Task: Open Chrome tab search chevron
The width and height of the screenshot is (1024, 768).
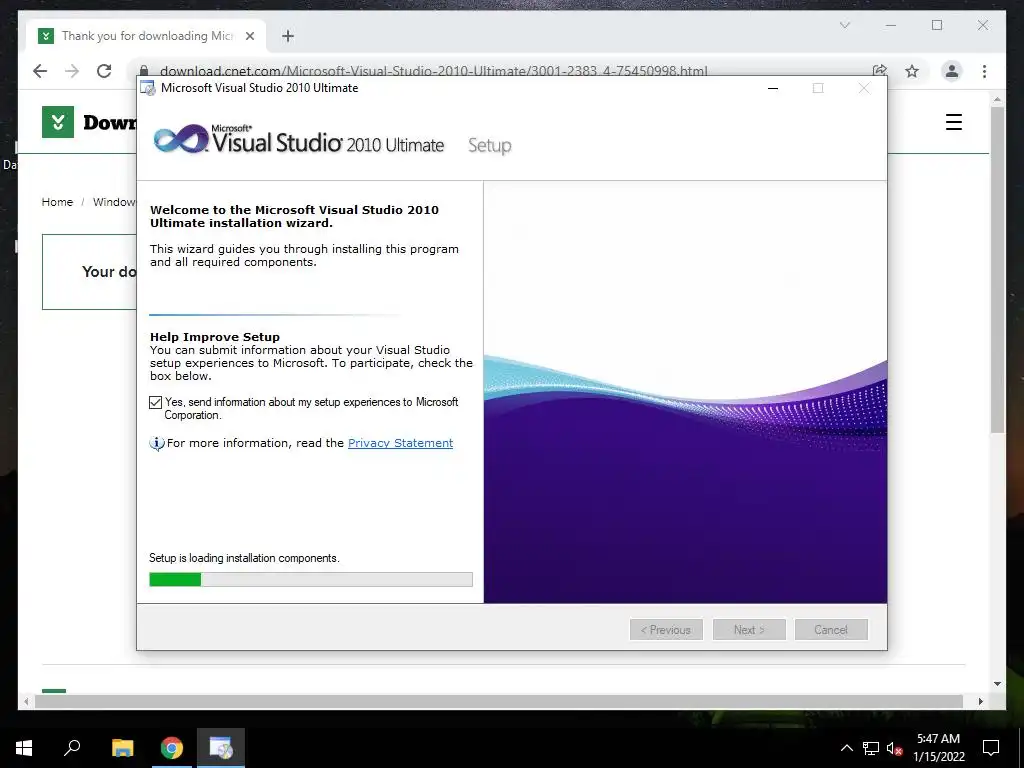Action: [x=844, y=25]
